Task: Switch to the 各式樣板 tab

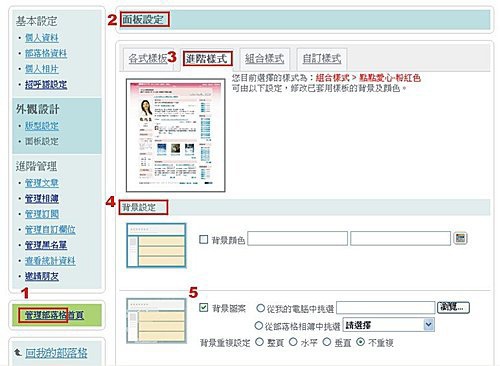Action: pos(148,59)
